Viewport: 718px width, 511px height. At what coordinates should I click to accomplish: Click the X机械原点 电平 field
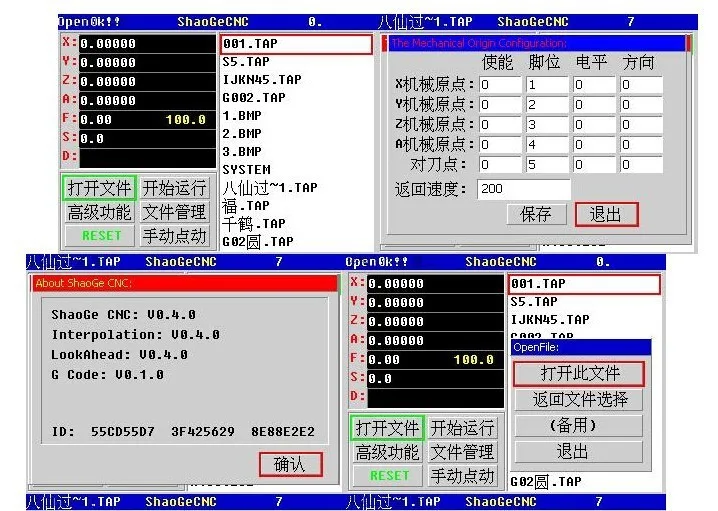point(594,85)
